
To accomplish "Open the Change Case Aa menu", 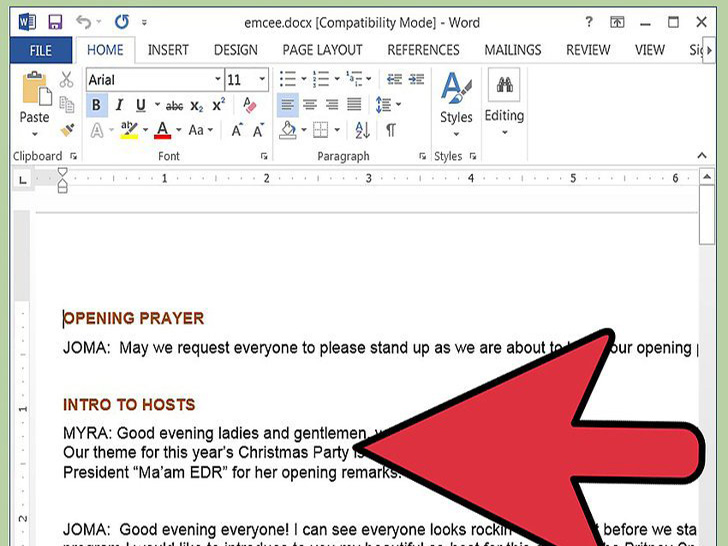I will 200,130.
